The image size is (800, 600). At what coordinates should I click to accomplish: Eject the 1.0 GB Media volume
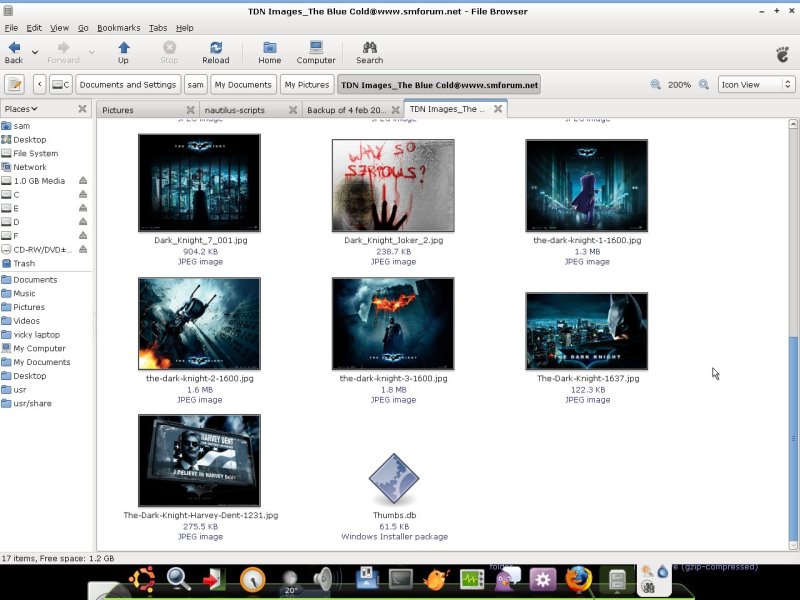click(x=83, y=181)
